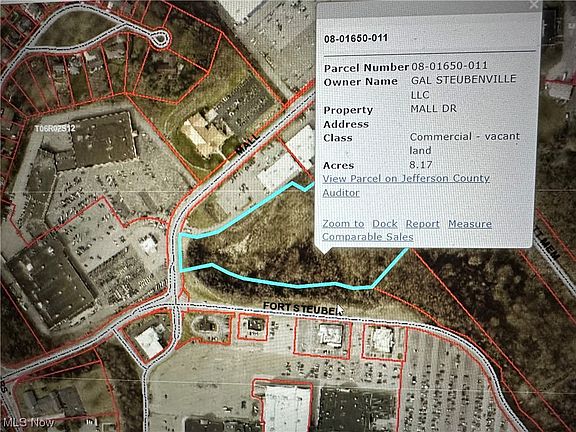Click the GAL STEUBENVILLE LLC owner name value

(464, 87)
